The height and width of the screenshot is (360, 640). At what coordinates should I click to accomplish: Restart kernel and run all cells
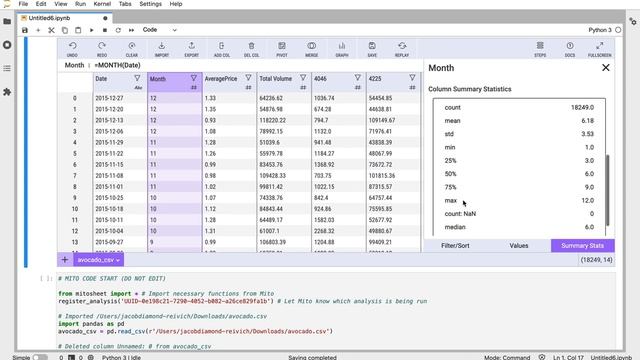[x=131, y=30]
